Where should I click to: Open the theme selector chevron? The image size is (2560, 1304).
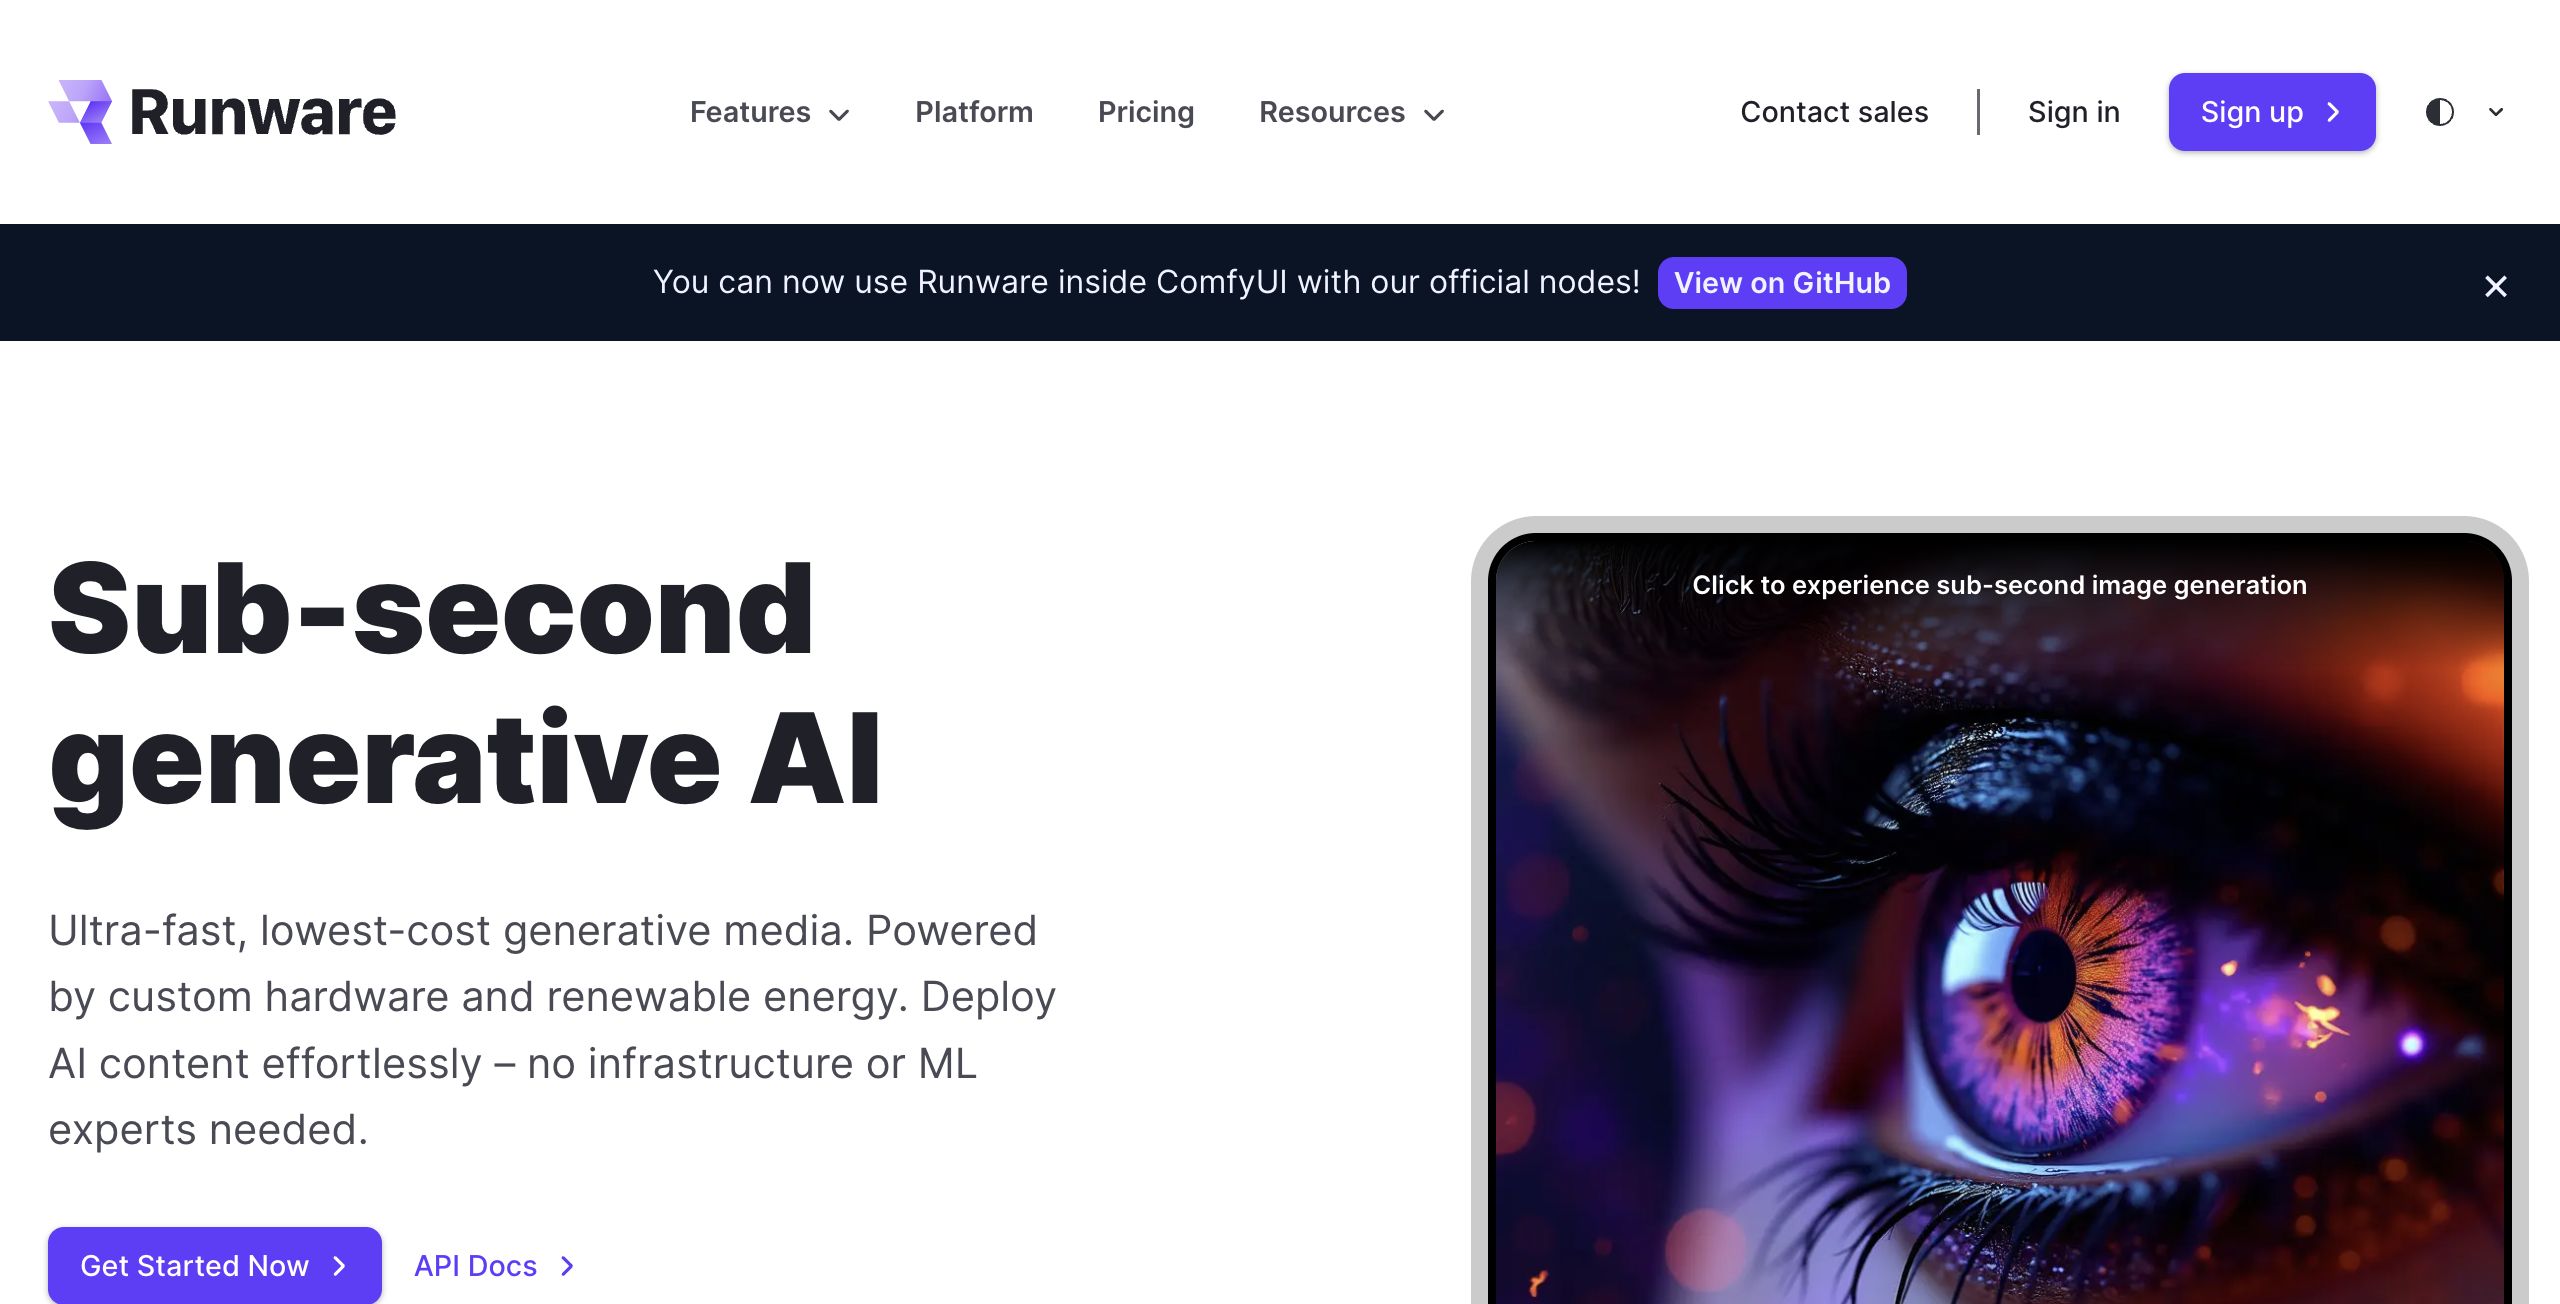[2496, 112]
